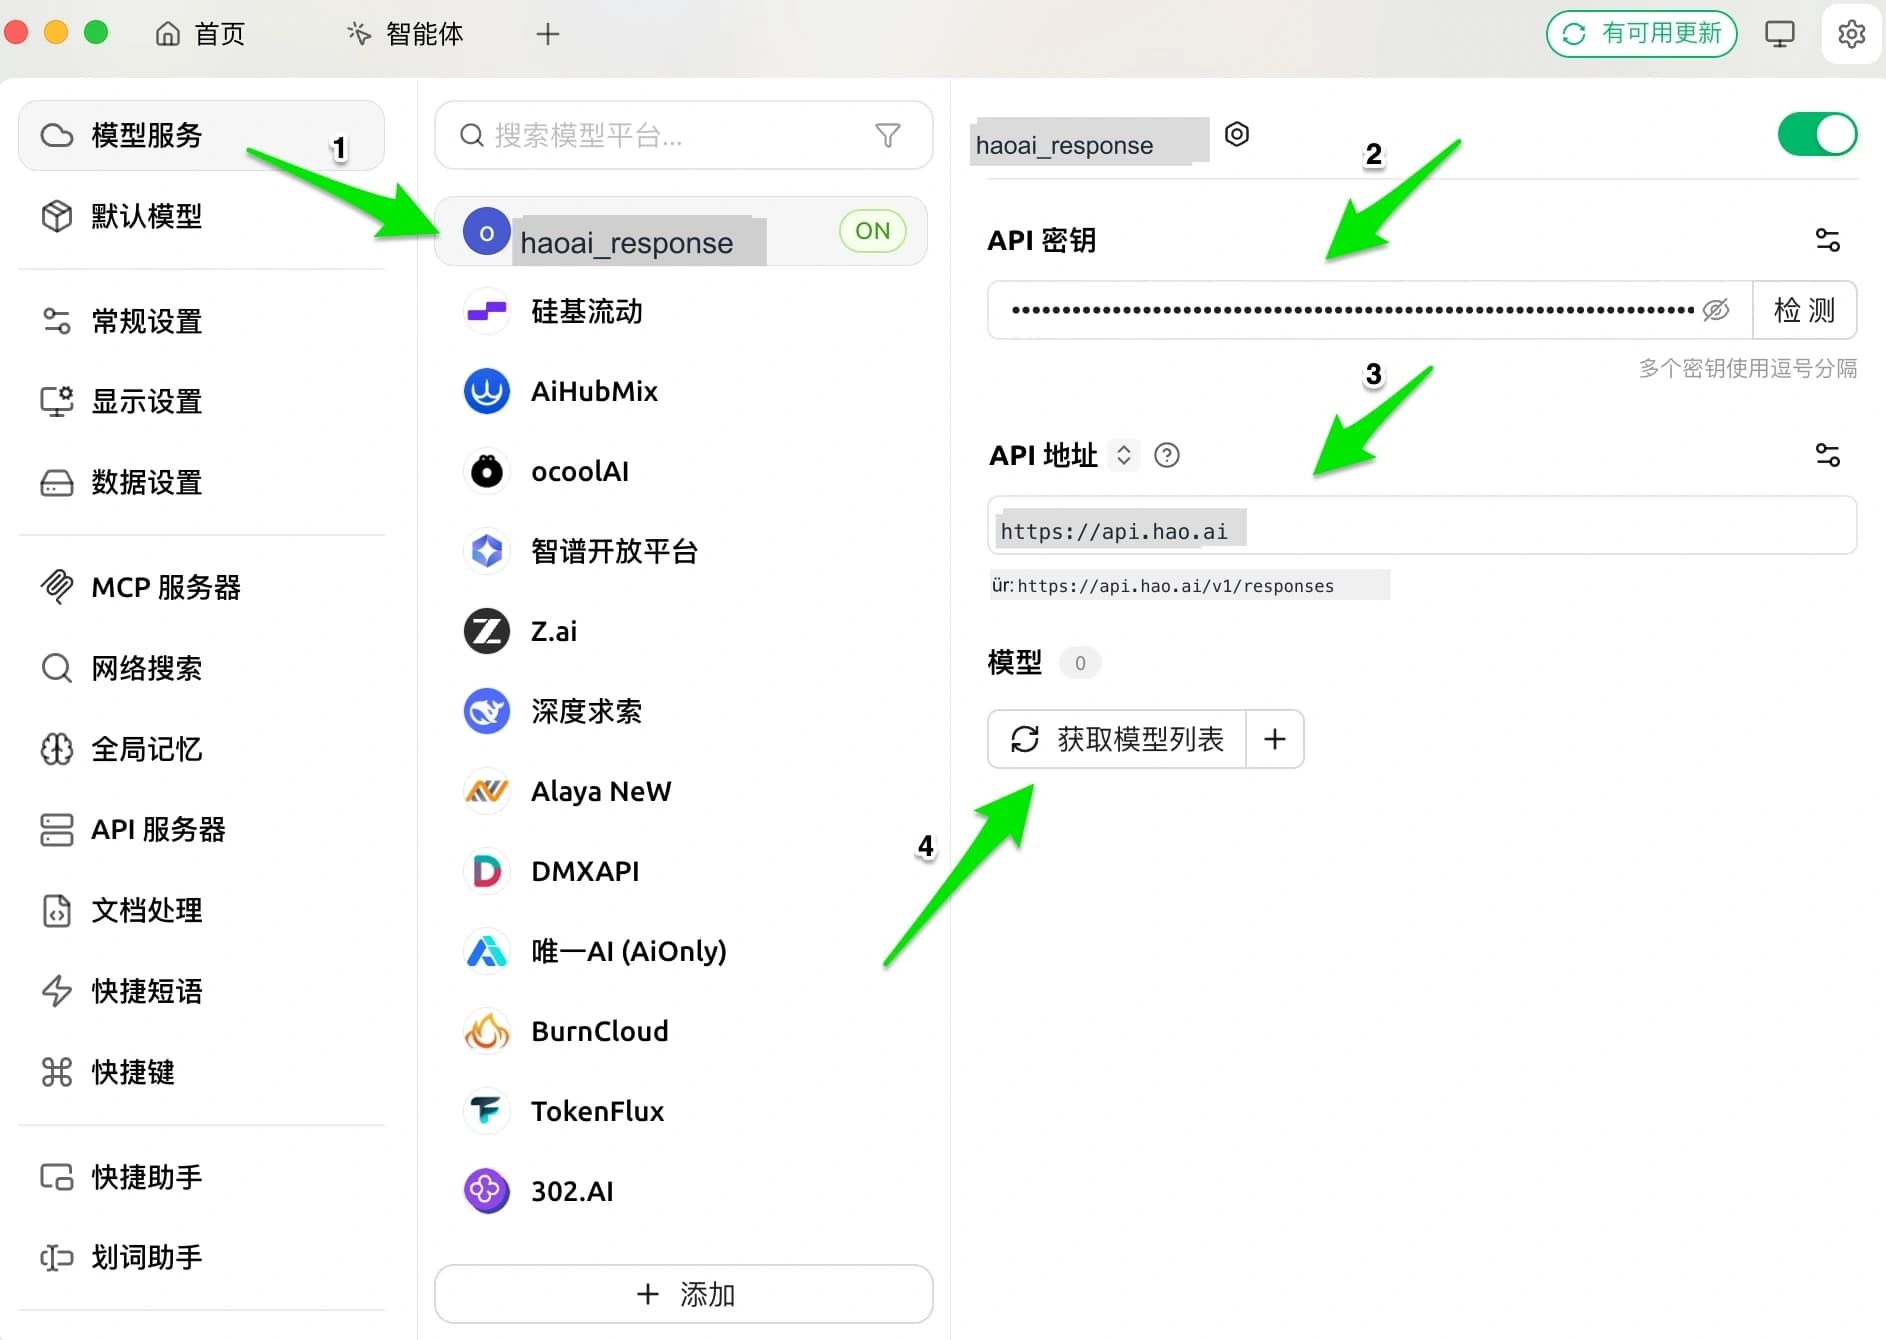Add a model with the plus button

1274,739
